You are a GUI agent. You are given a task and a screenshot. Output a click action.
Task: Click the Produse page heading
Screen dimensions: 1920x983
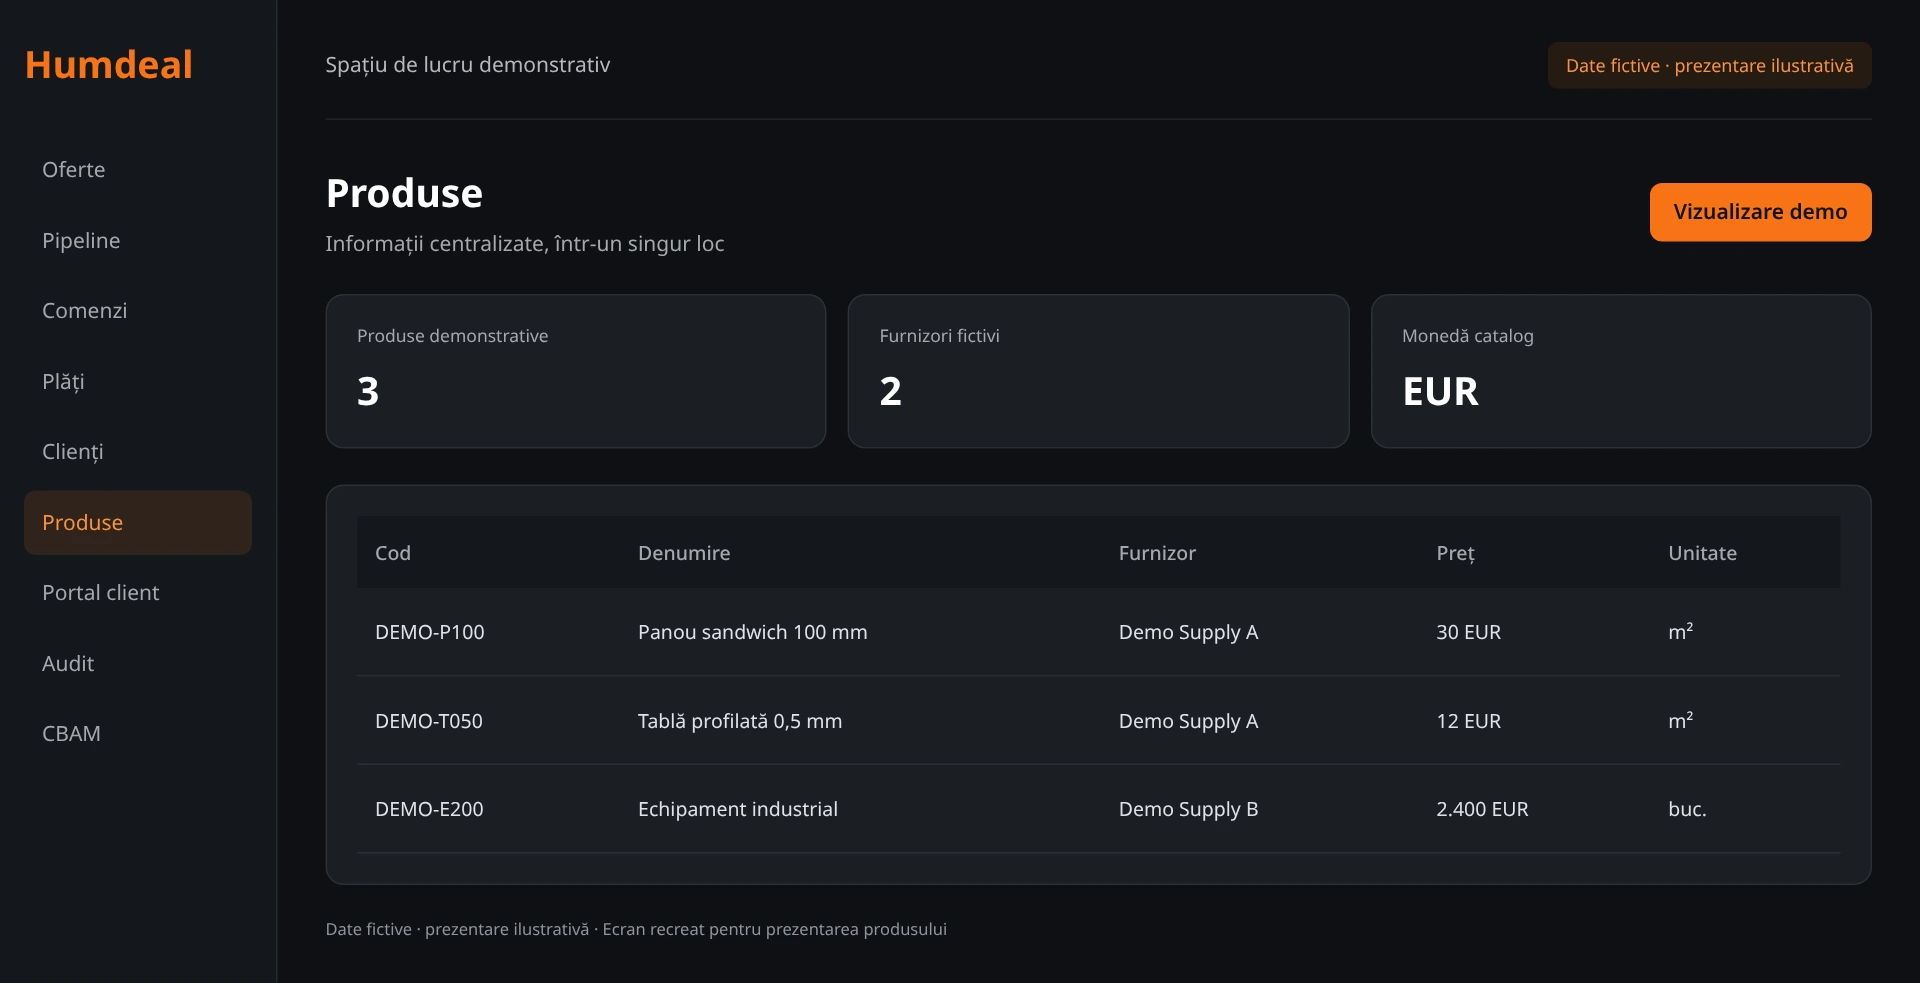pos(404,193)
